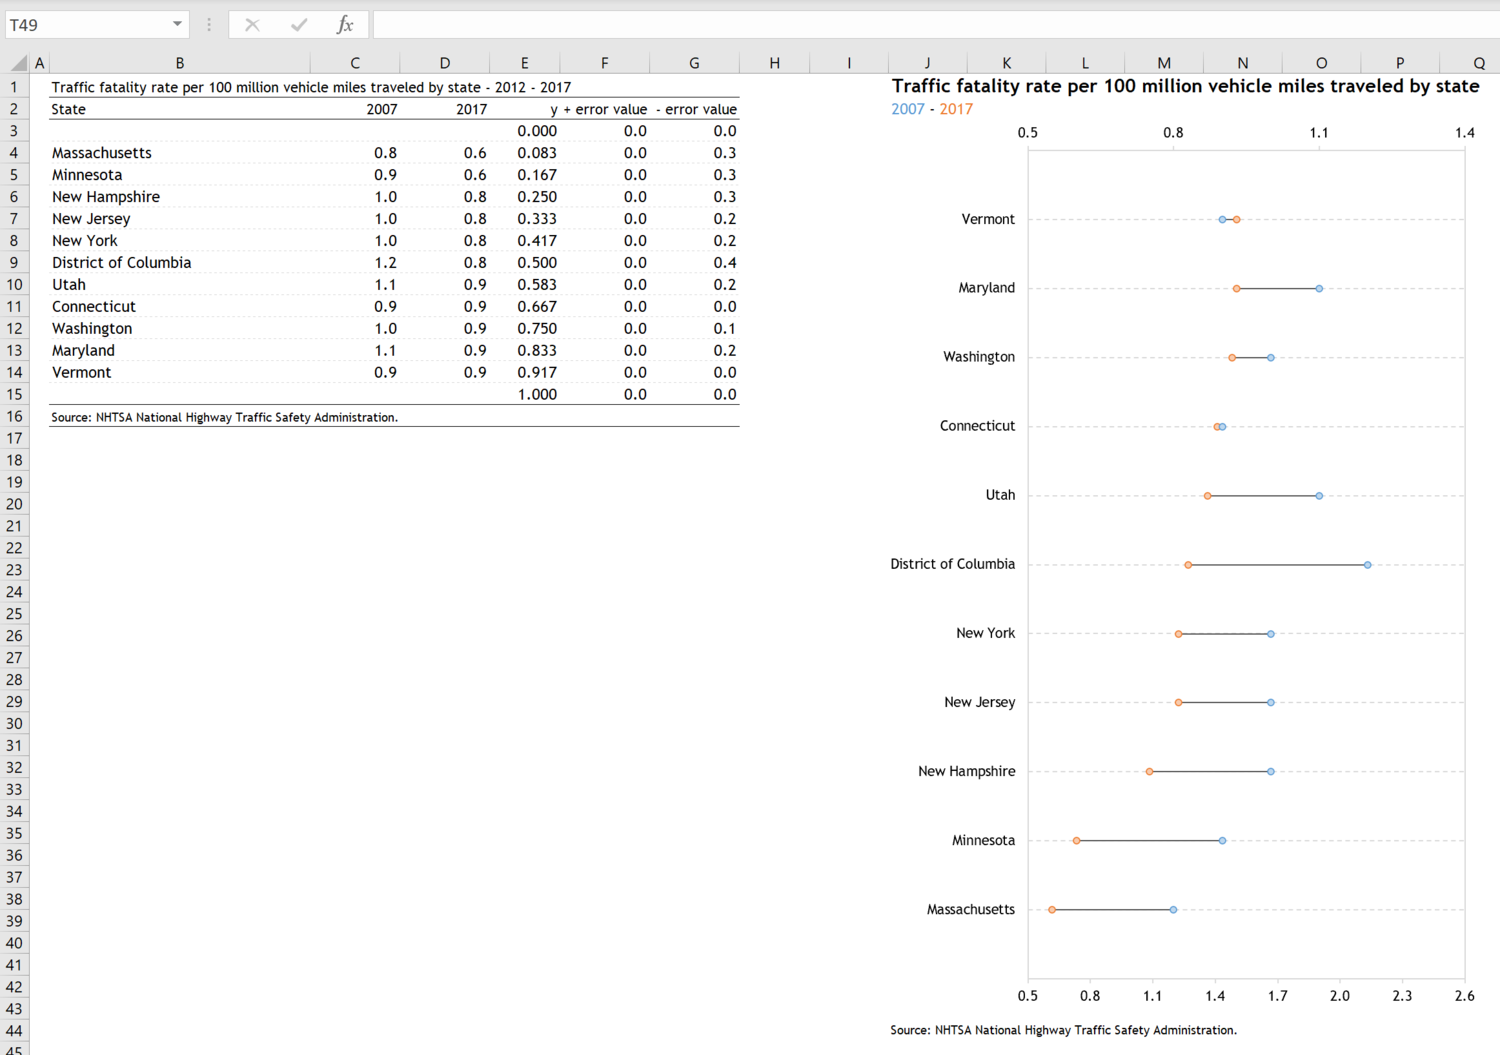This screenshot has height=1055, width=1500.
Task: Click the Enter checkmark icon
Action: point(299,24)
